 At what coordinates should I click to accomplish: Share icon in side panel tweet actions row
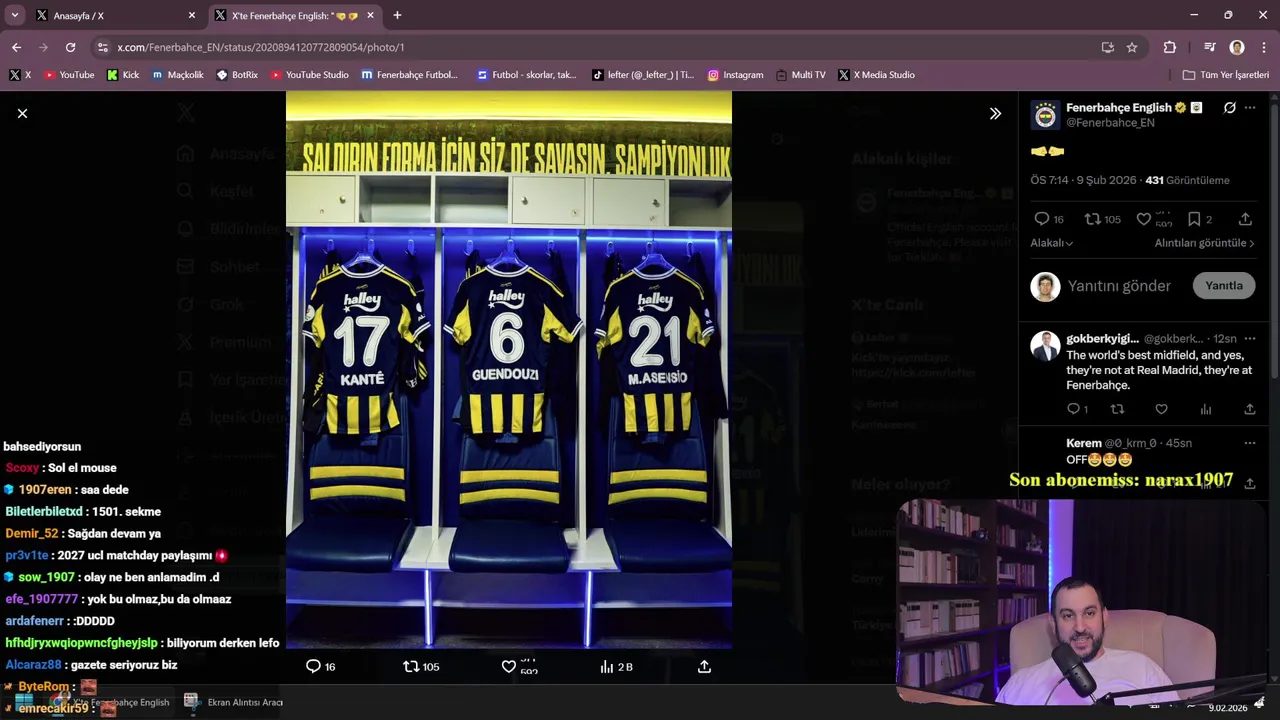[1245, 219]
